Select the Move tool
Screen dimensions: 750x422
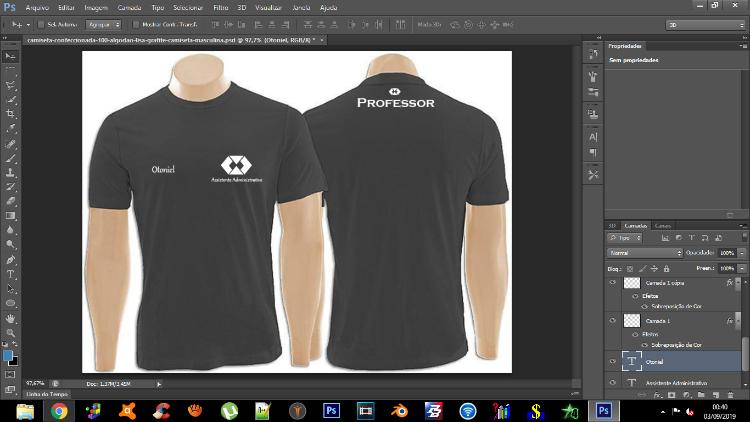[x=11, y=56]
